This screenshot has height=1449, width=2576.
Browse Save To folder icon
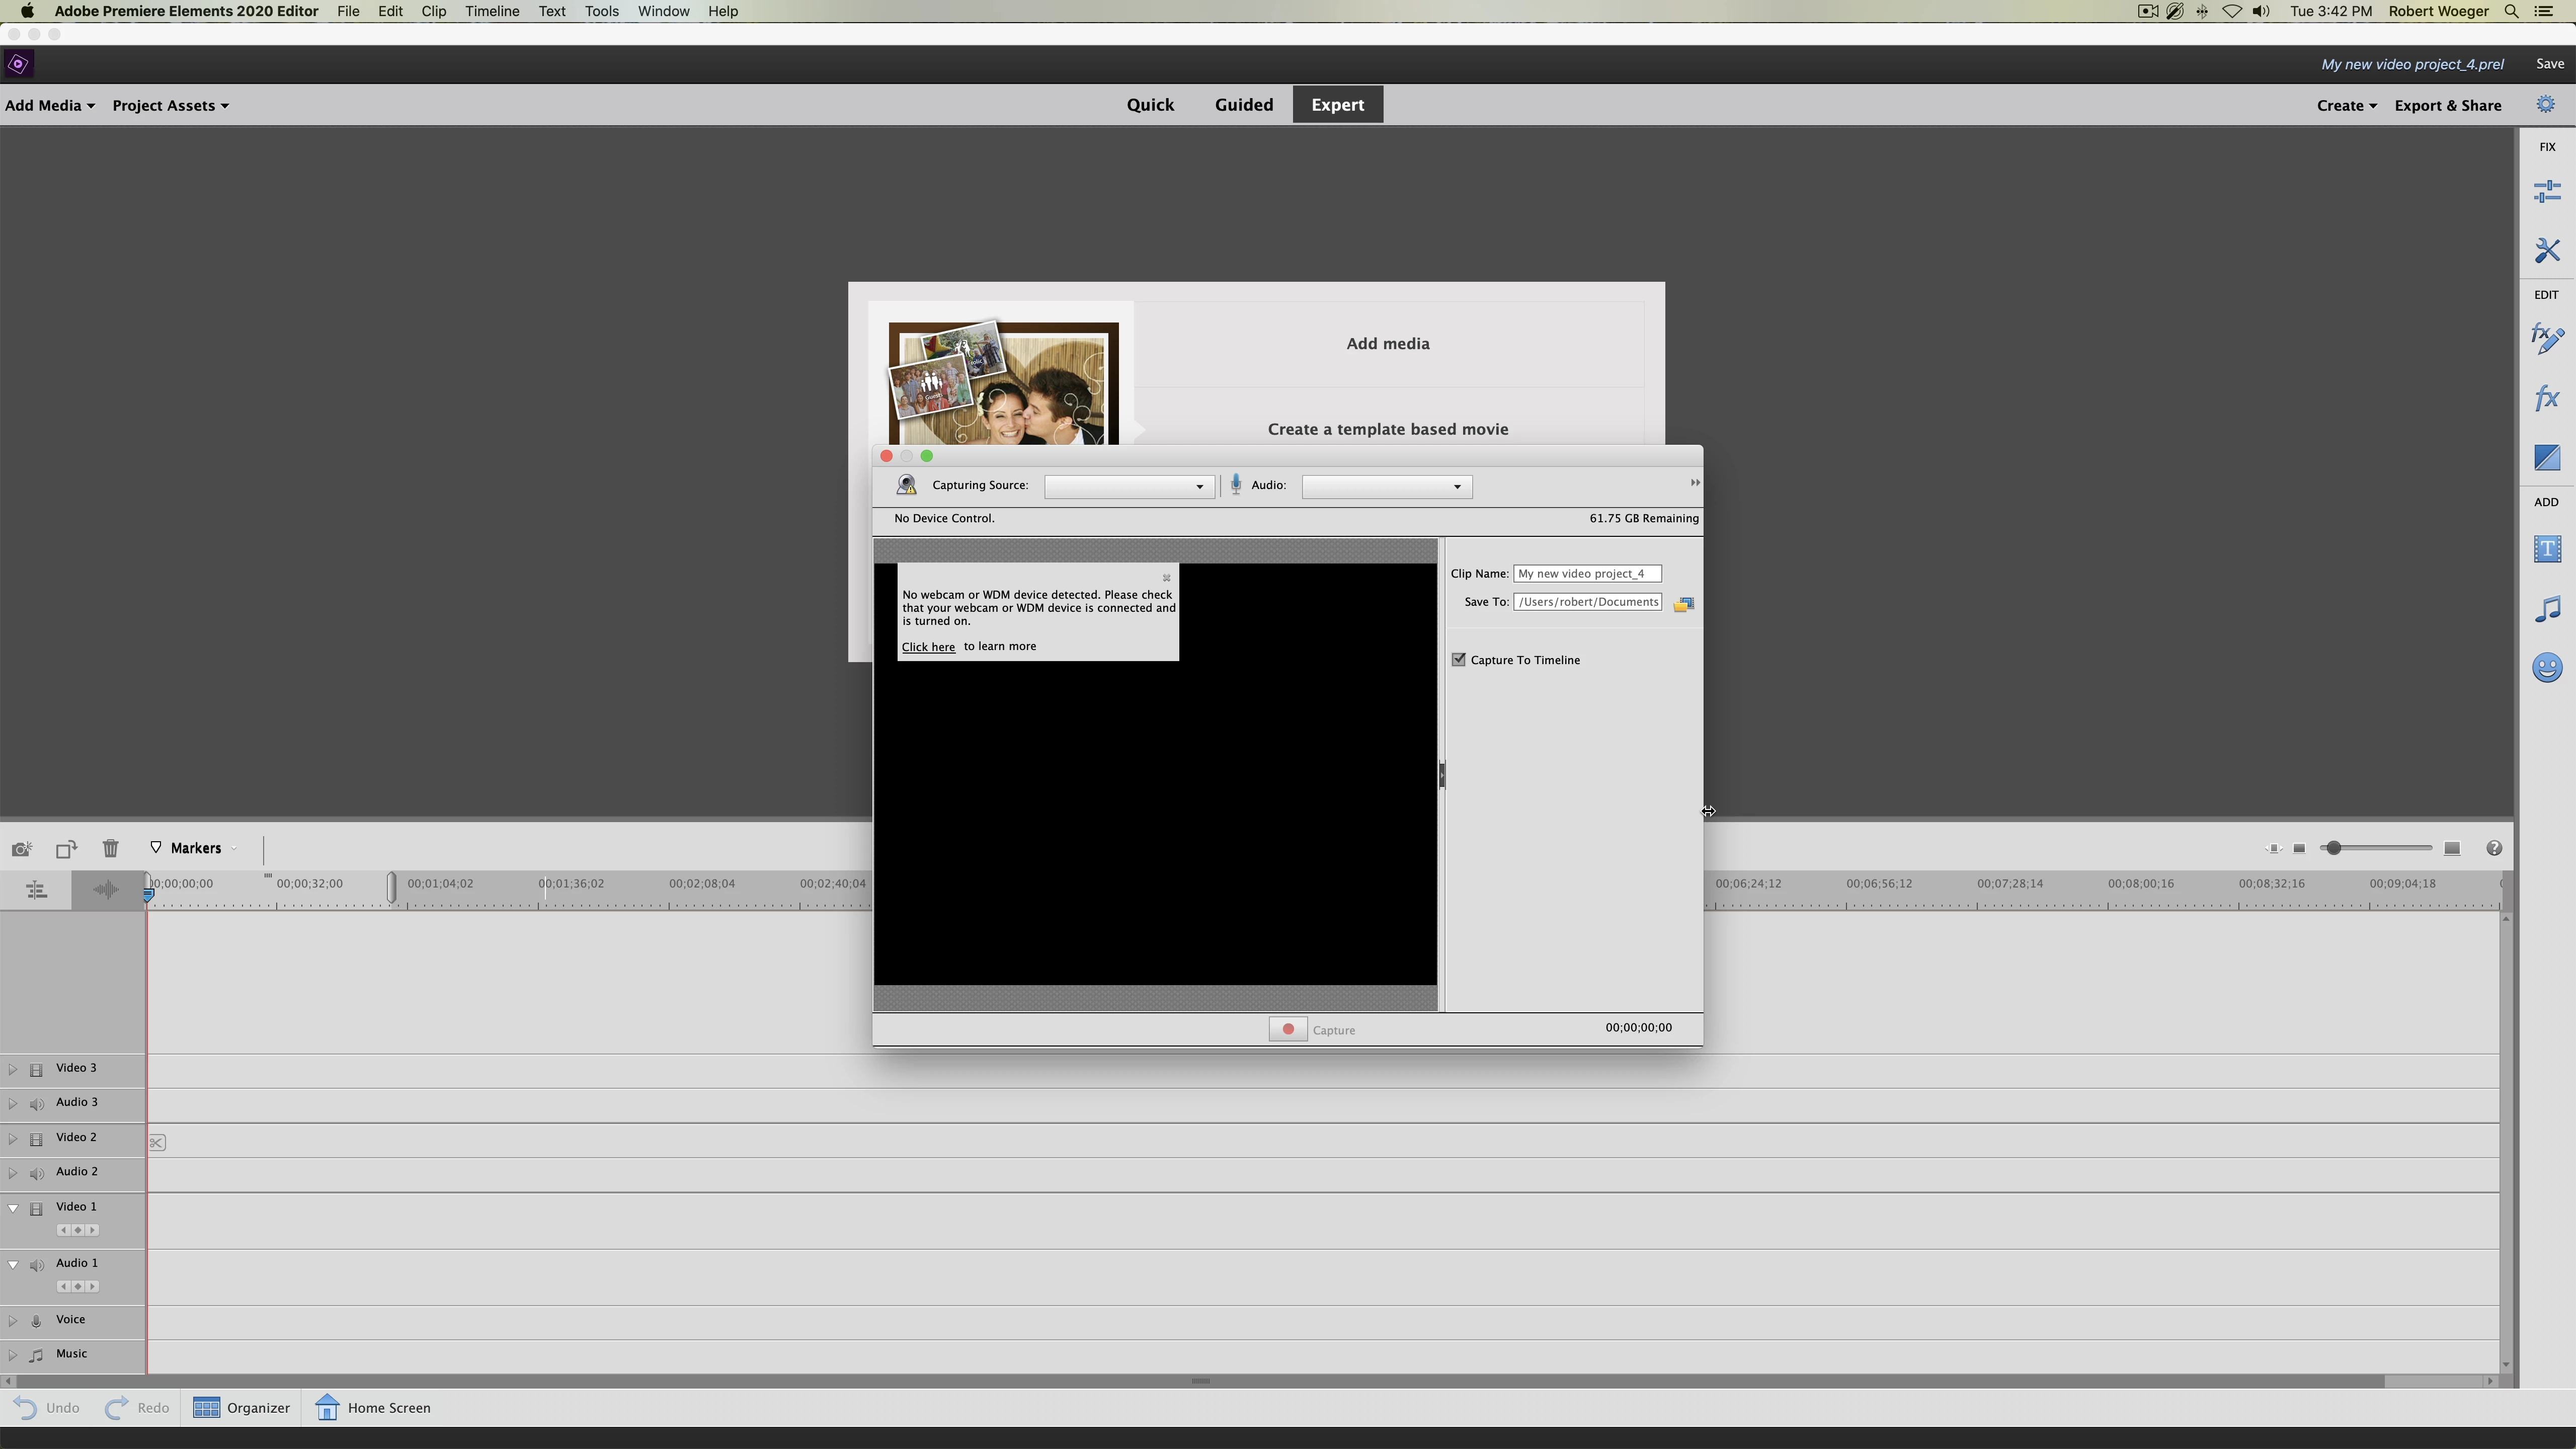pos(1683,603)
